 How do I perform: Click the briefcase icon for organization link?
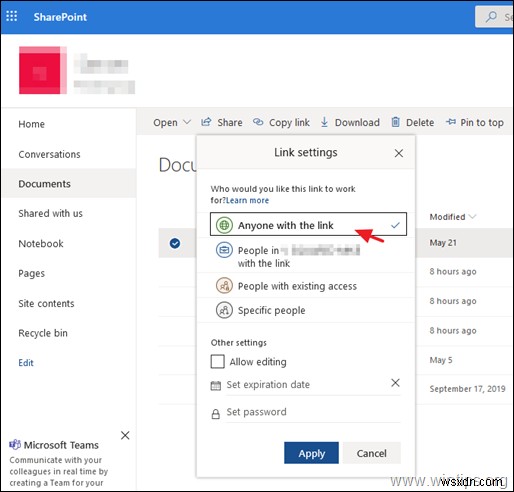[x=224, y=250]
